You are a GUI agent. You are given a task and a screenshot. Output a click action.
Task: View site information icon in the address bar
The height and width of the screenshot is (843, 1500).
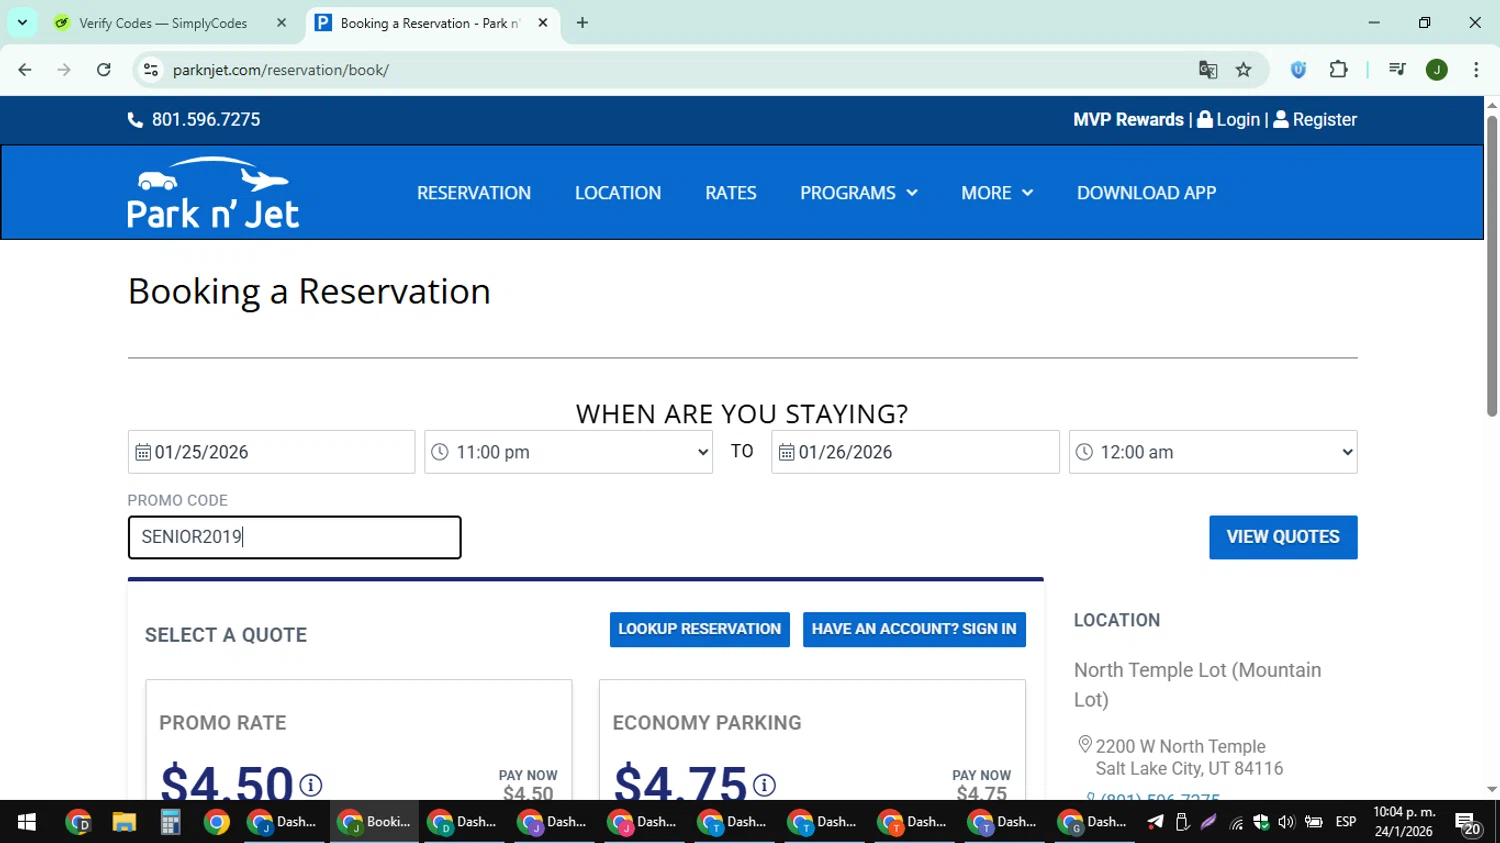(151, 70)
